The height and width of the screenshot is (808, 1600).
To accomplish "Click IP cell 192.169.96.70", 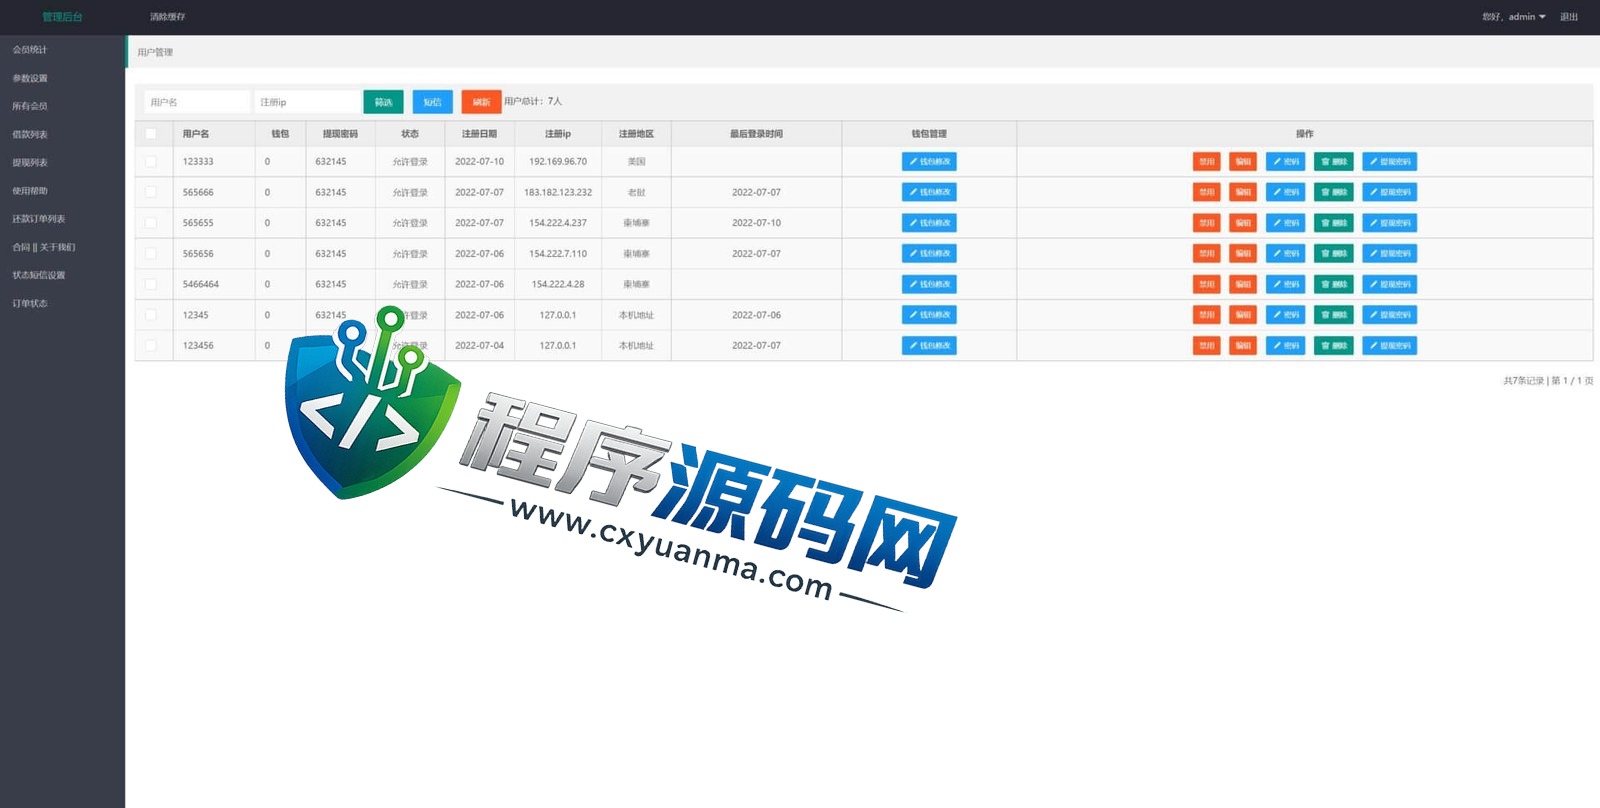I will click(x=558, y=161).
